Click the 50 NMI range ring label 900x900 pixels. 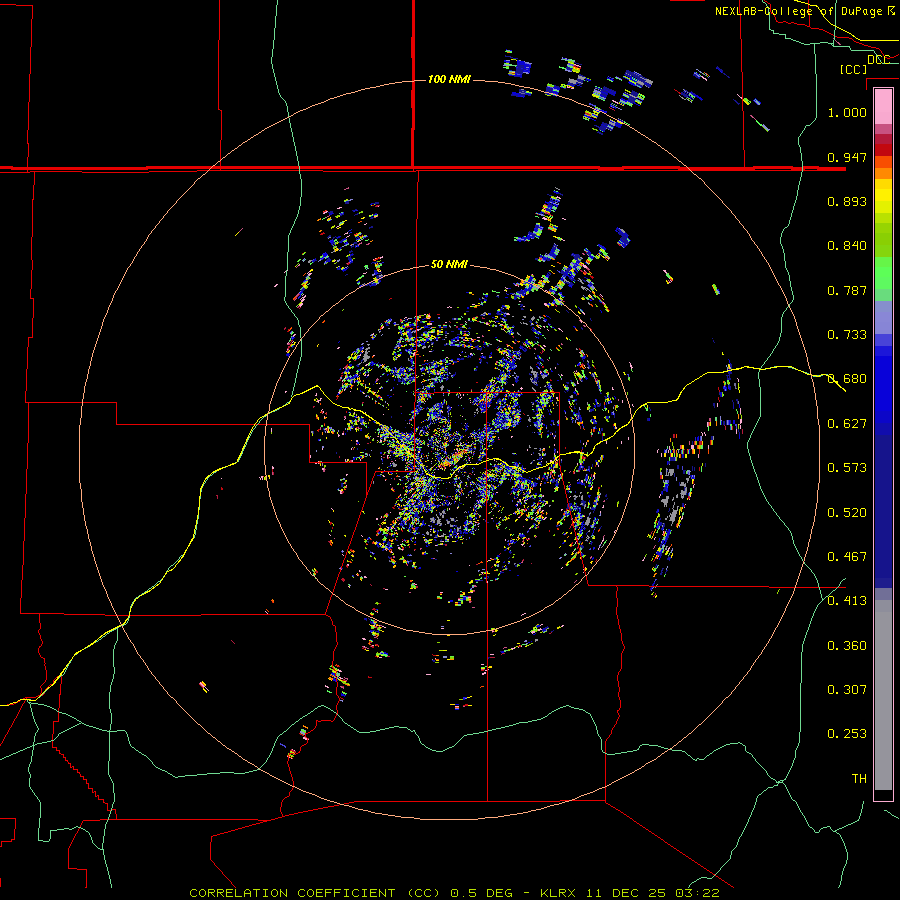coord(449,264)
